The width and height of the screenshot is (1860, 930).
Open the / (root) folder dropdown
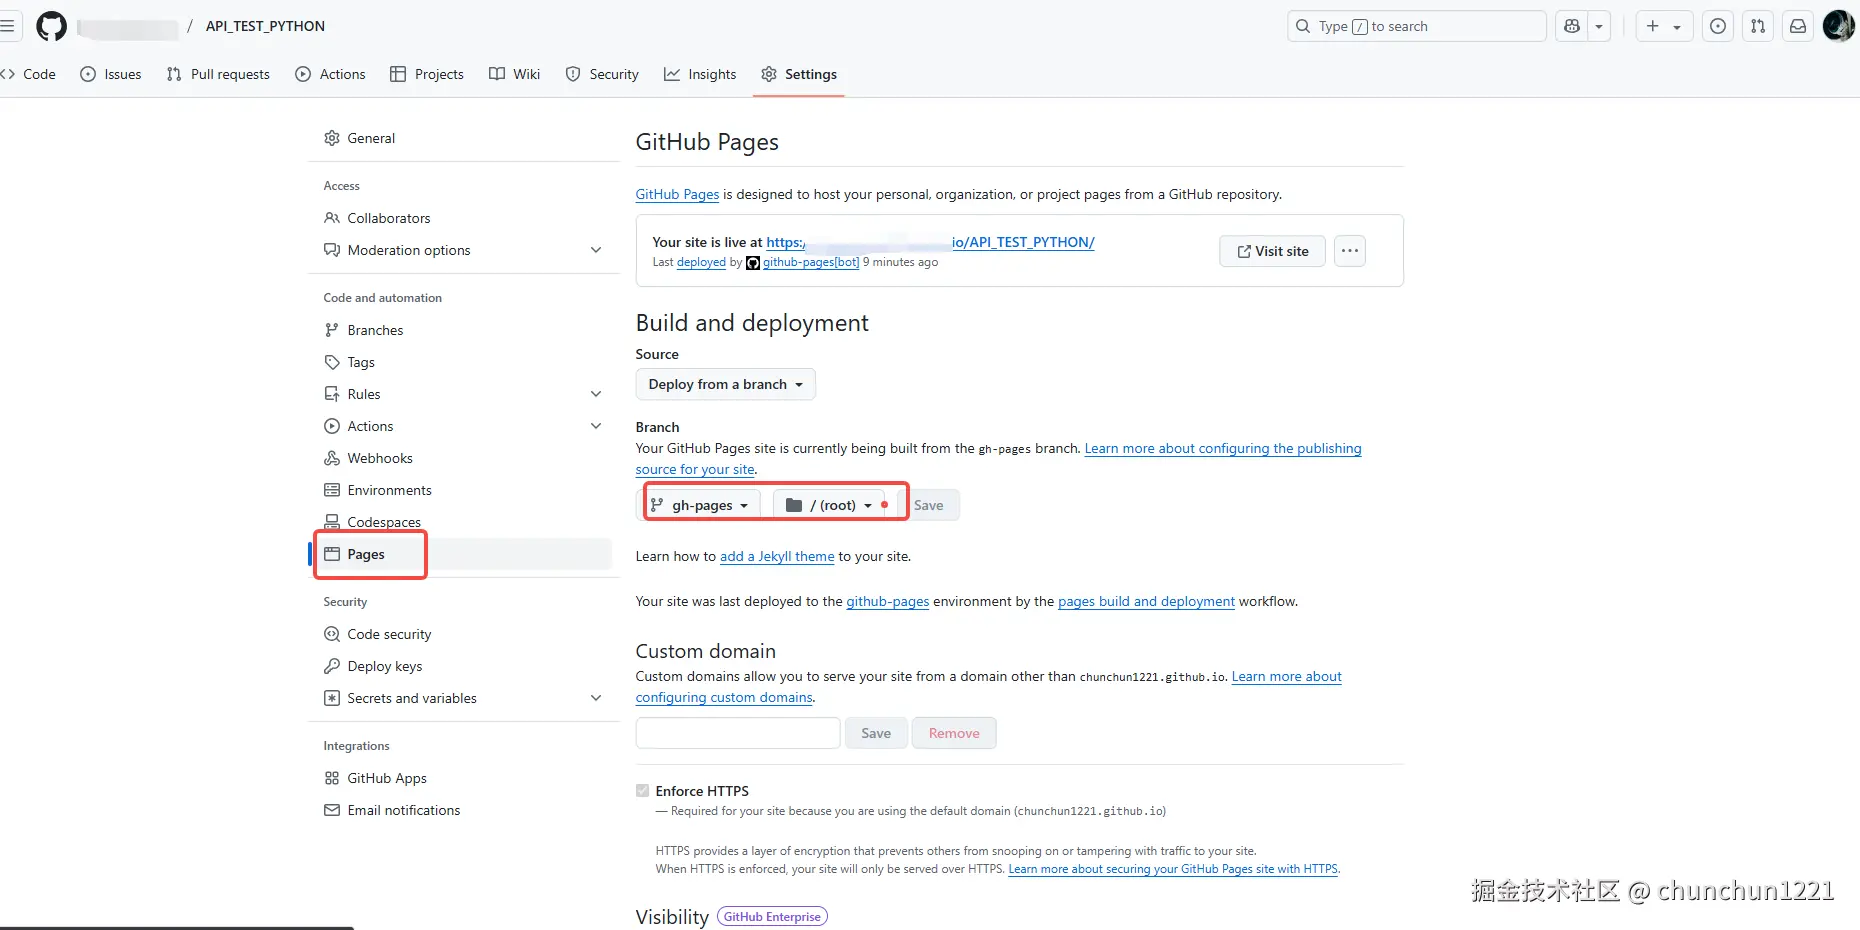point(830,505)
